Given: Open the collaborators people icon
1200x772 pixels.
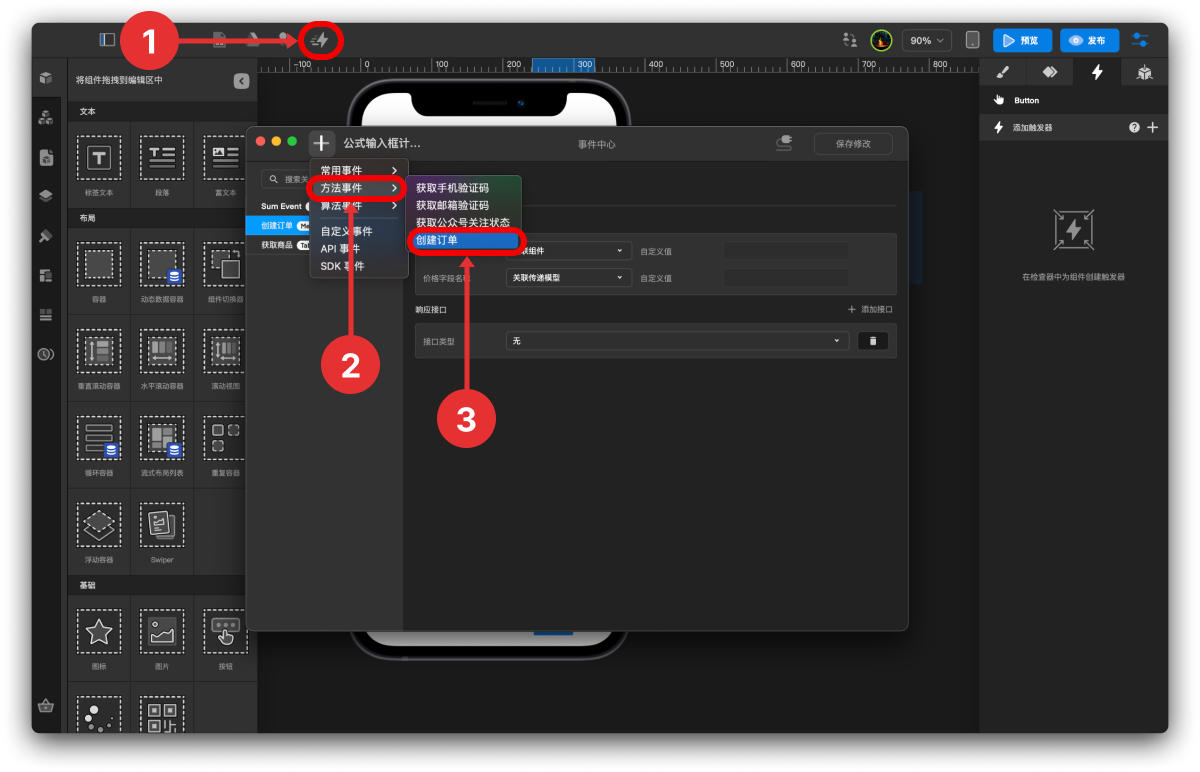Looking at the screenshot, I should pos(850,40).
